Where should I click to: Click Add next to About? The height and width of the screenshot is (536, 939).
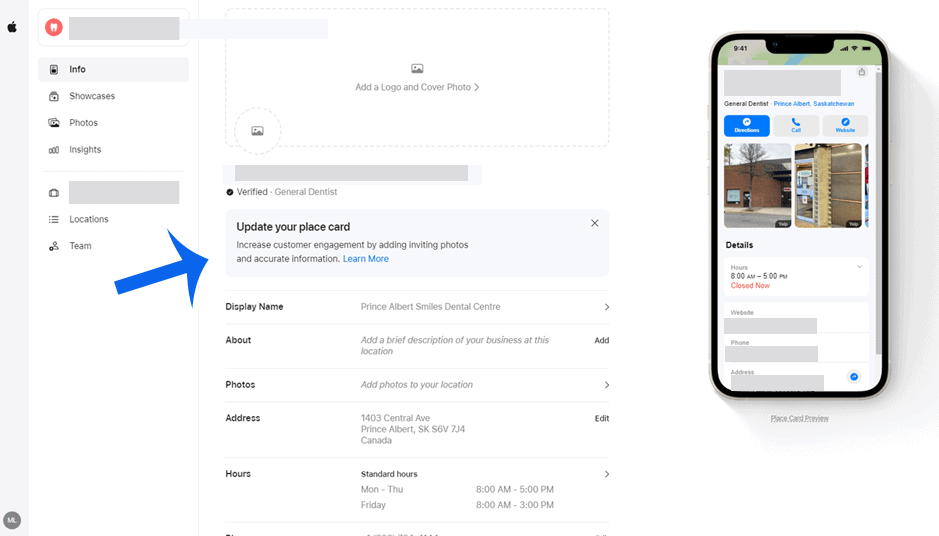tap(601, 341)
